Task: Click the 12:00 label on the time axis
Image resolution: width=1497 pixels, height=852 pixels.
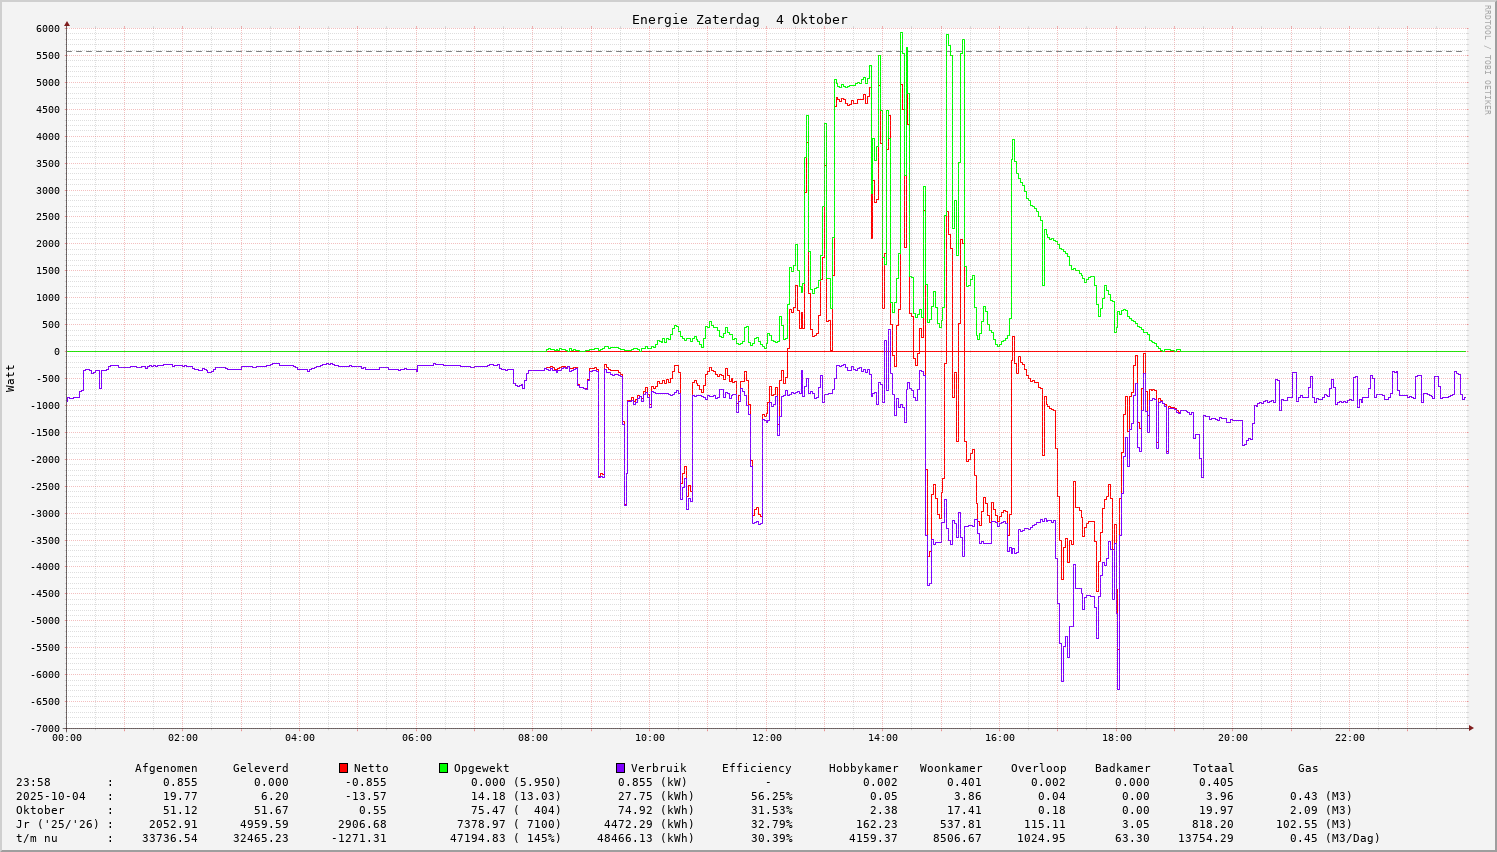Action: [x=766, y=738]
